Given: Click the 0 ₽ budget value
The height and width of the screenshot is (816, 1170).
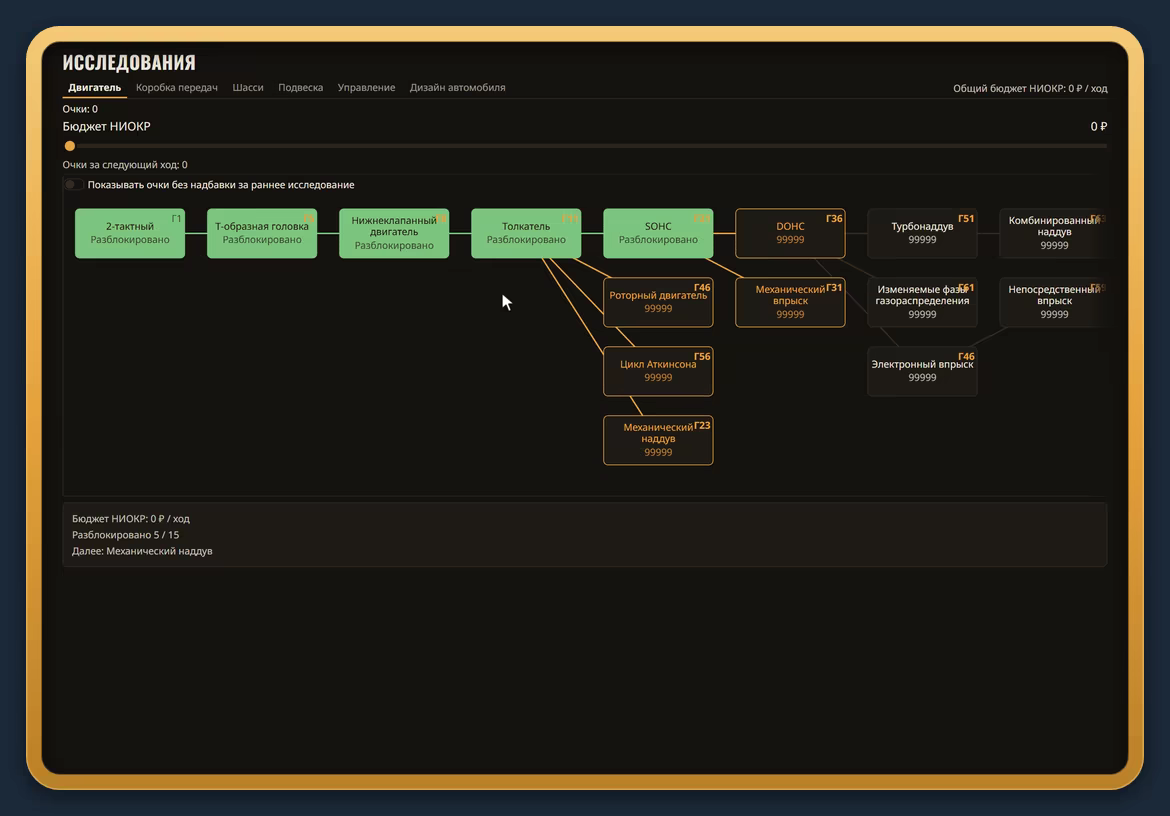Looking at the screenshot, I should click(x=1098, y=127).
